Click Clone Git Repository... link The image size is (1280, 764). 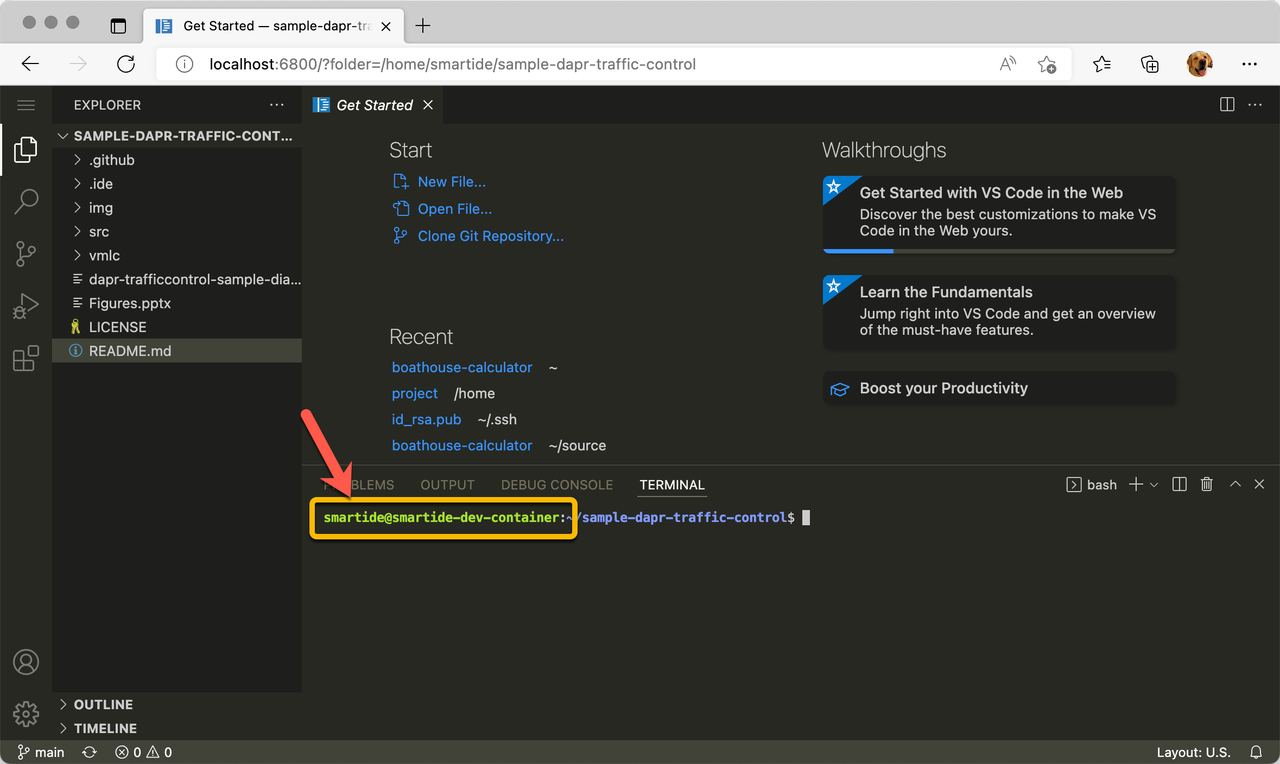[x=491, y=236]
